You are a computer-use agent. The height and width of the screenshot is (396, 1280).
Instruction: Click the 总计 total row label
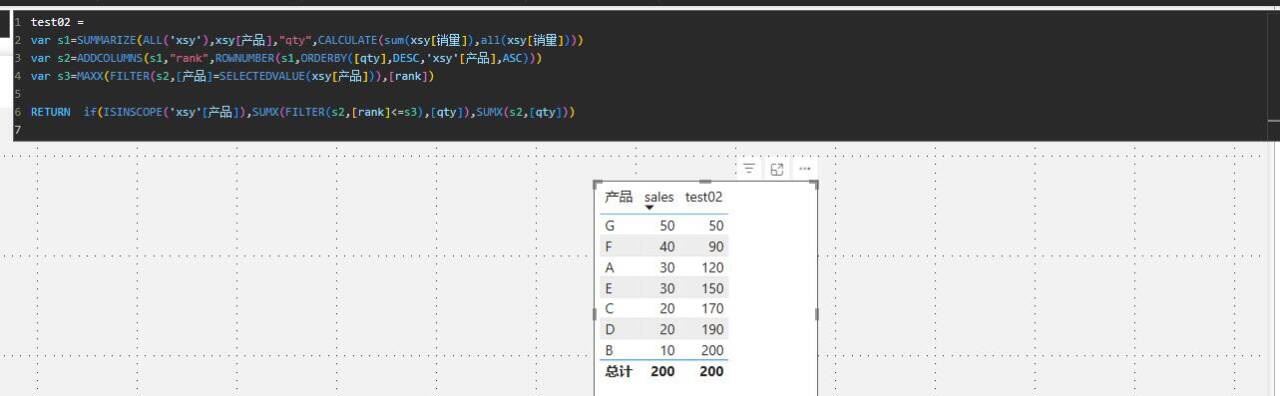(x=618, y=371)
